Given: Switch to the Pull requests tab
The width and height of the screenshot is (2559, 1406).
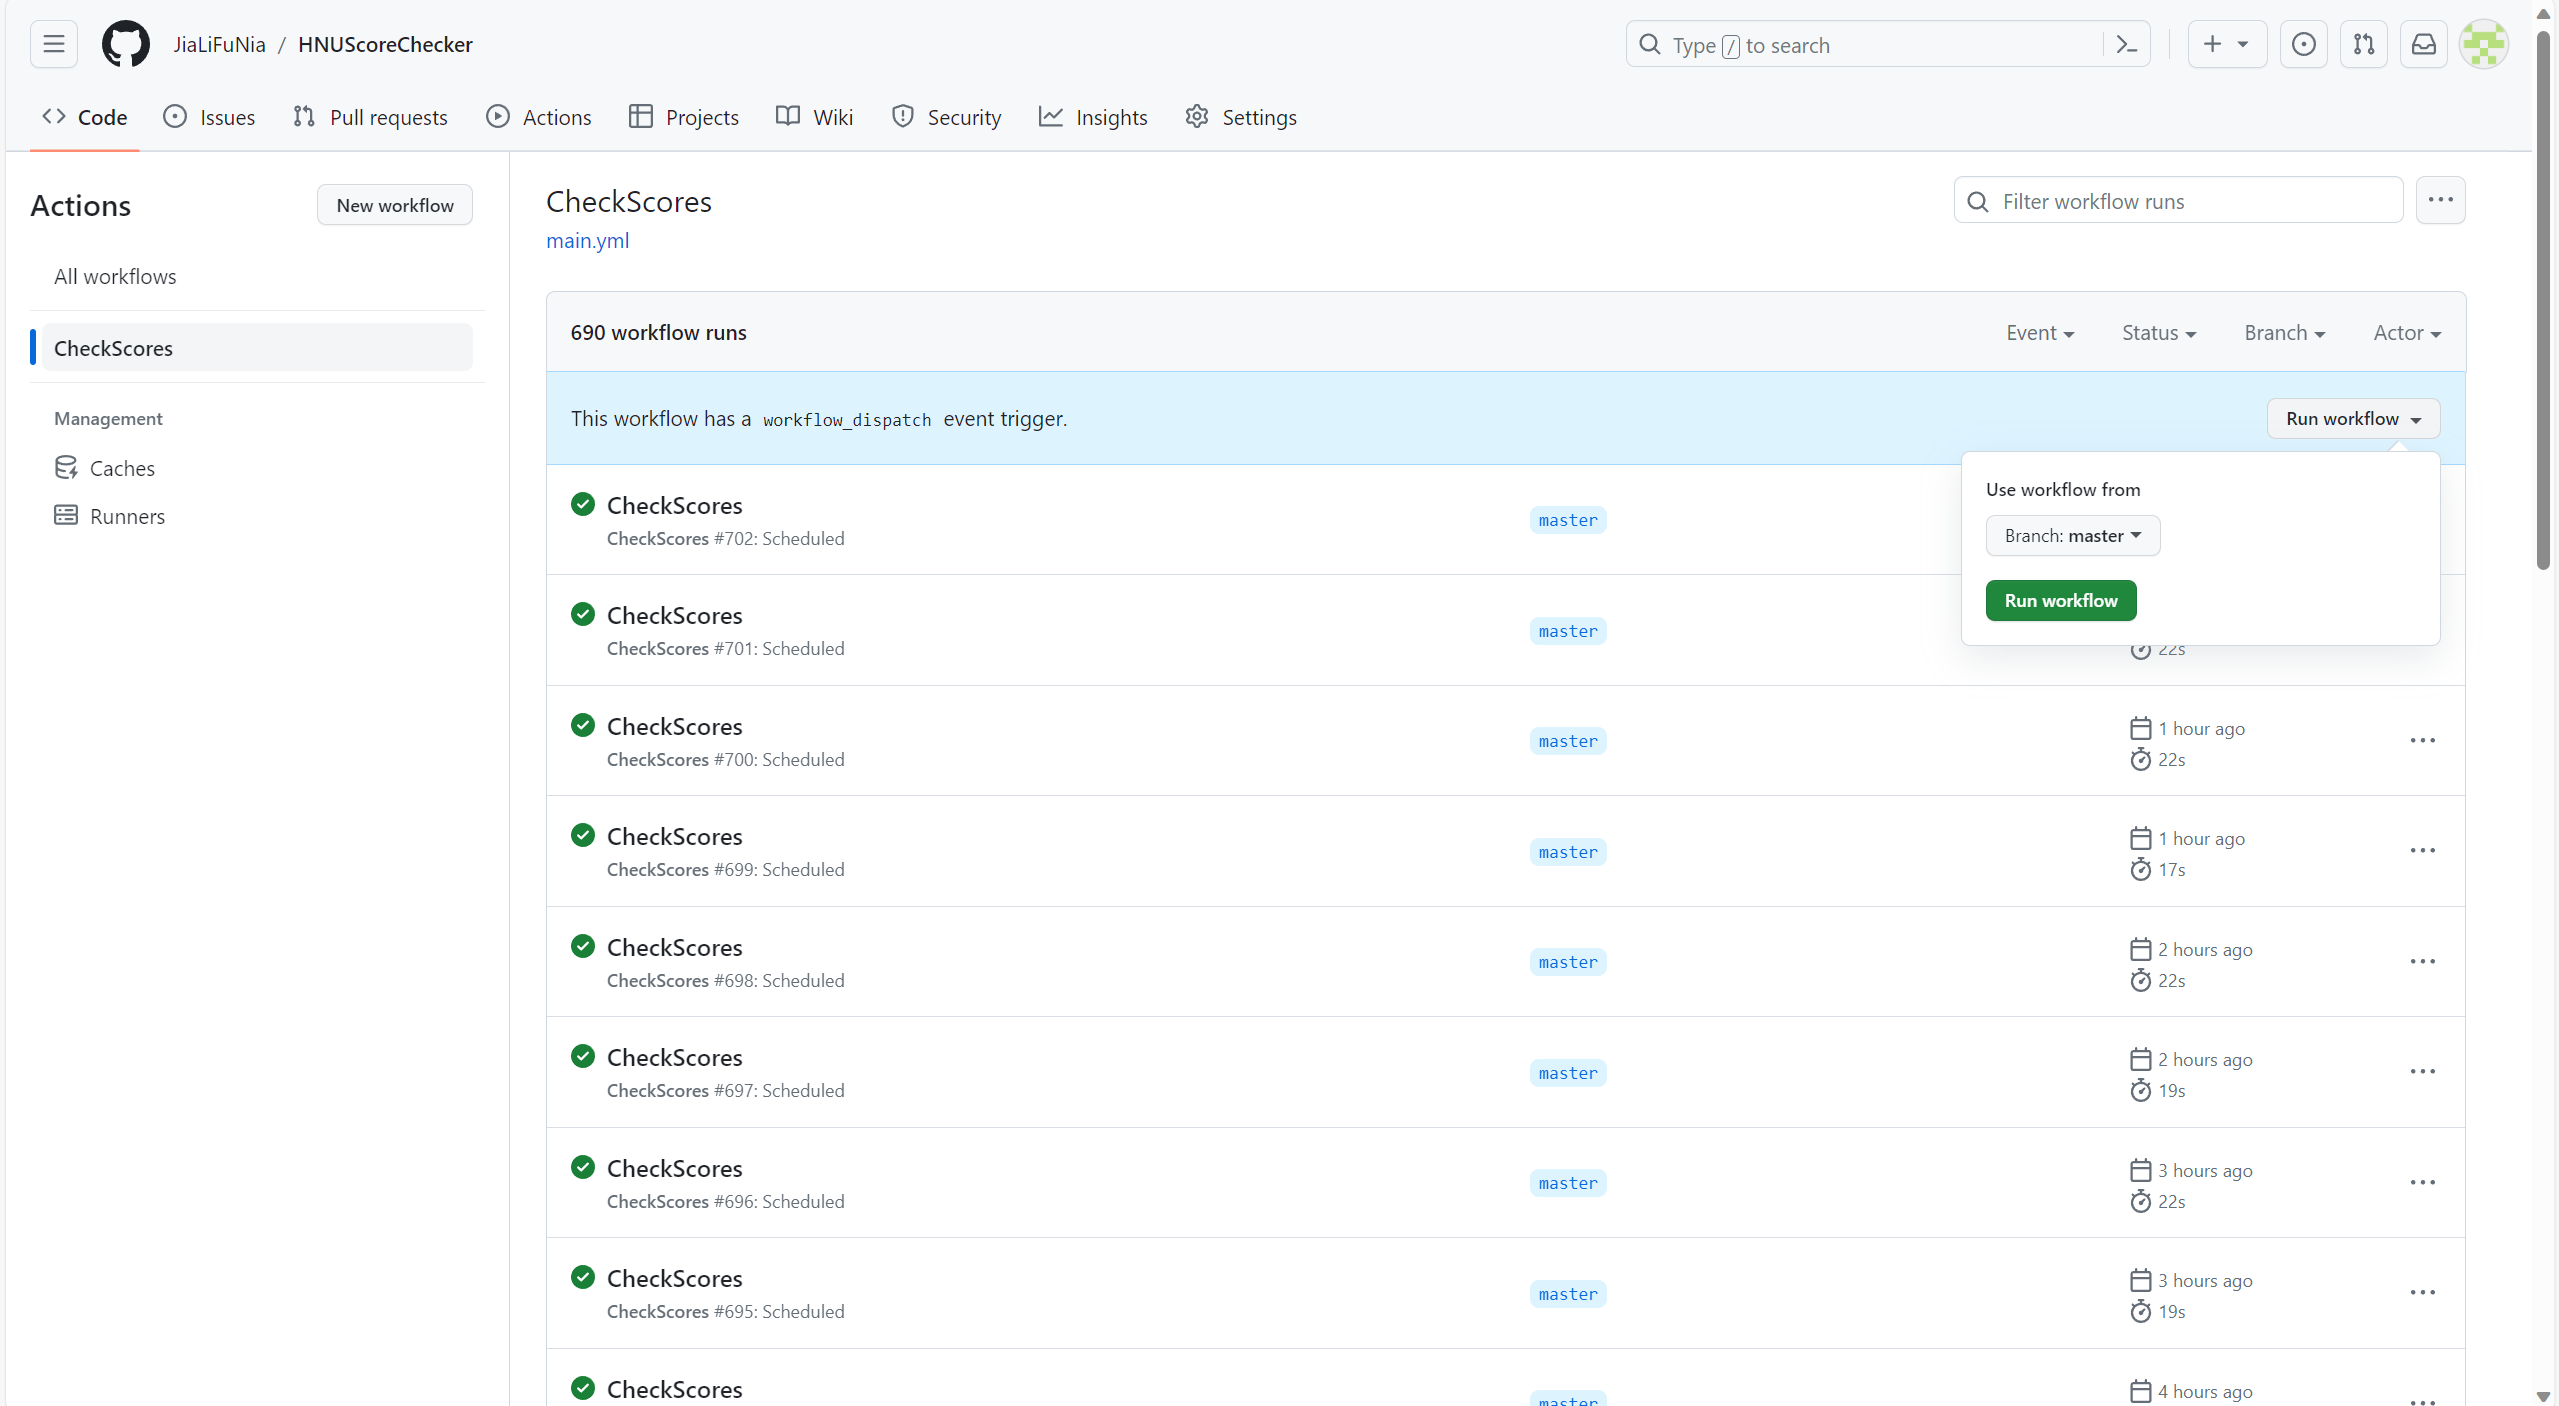Looking at the screenshot, I should [x=370, y=117].
